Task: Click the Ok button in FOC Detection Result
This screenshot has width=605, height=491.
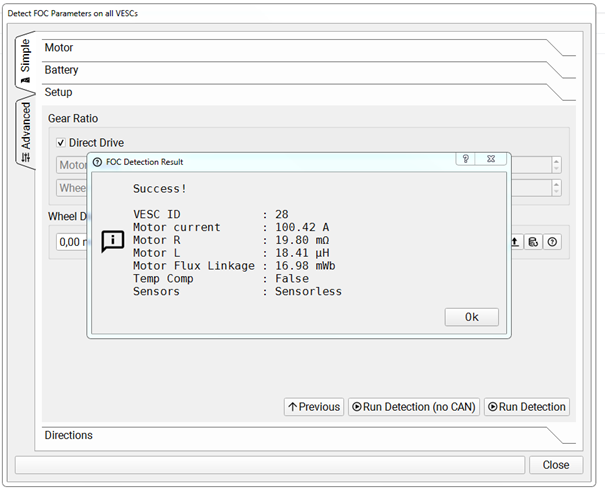Action: tap(471, 317)
